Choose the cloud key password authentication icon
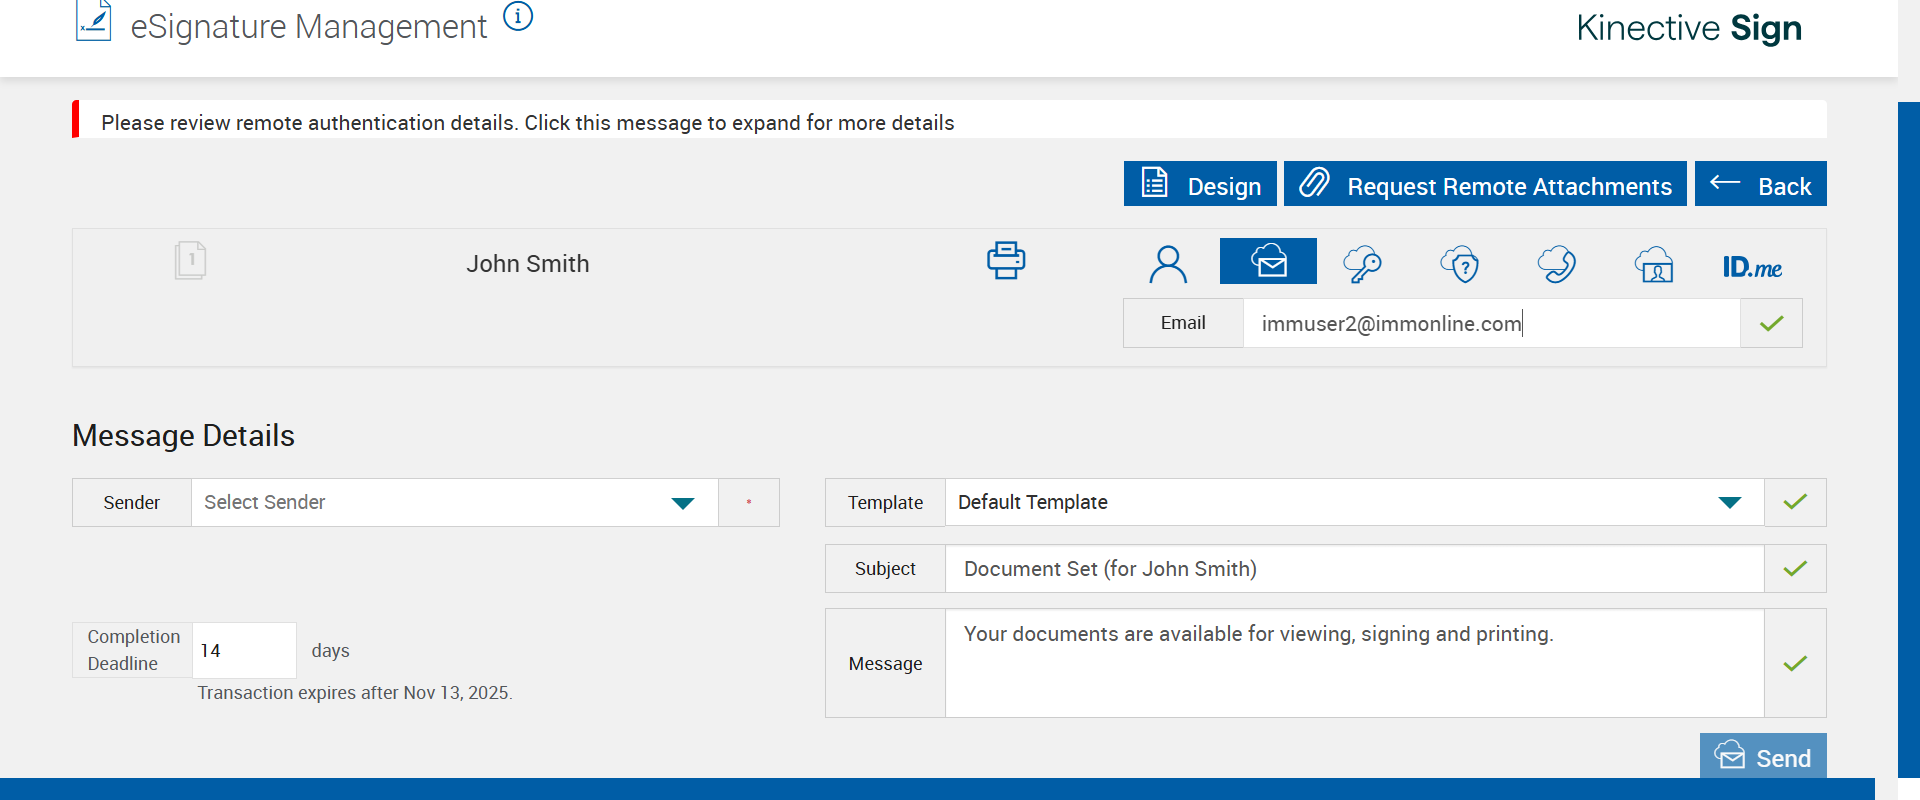Viewport: 1920px width, 800px height. [x=1362, y=264]
